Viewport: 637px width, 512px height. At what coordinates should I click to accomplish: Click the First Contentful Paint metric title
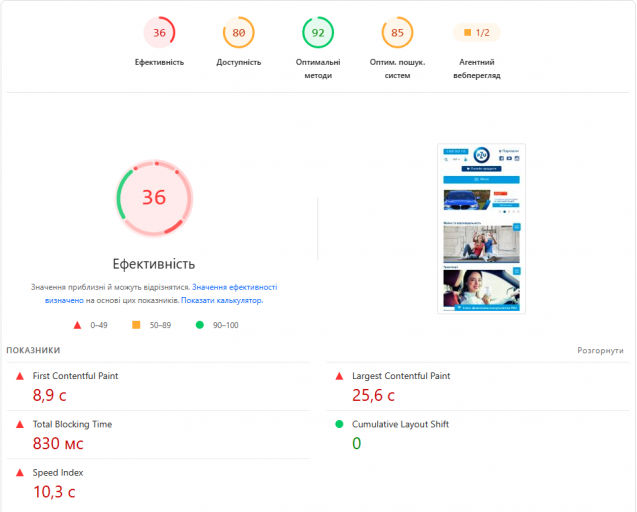pos(75,376)
